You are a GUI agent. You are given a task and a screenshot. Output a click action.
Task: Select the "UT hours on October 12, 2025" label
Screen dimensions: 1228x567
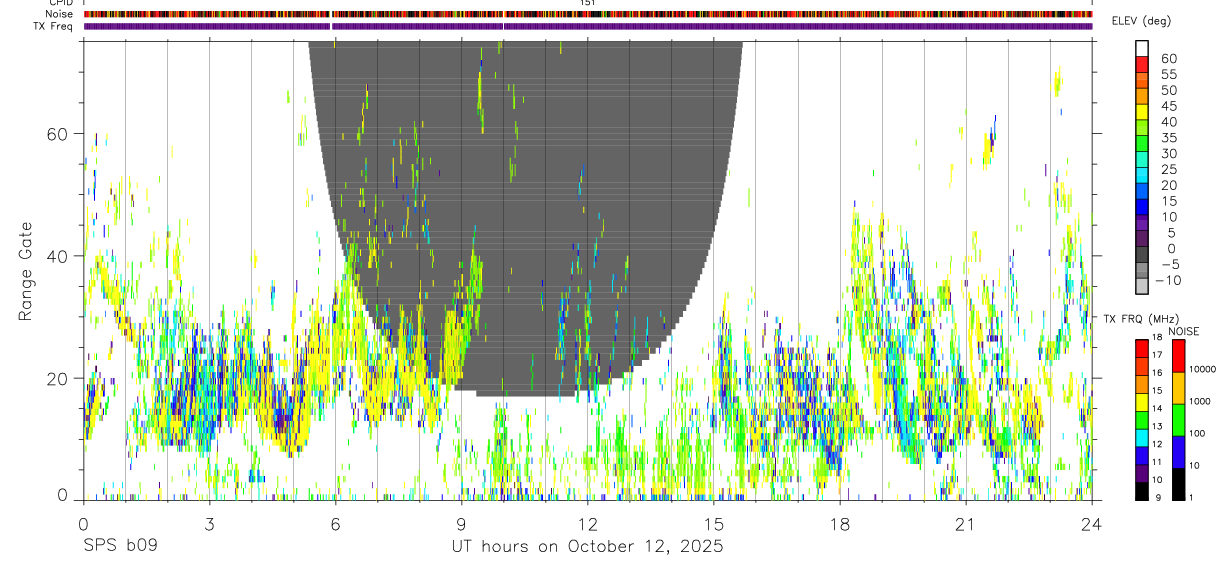(x=587, y=547)
